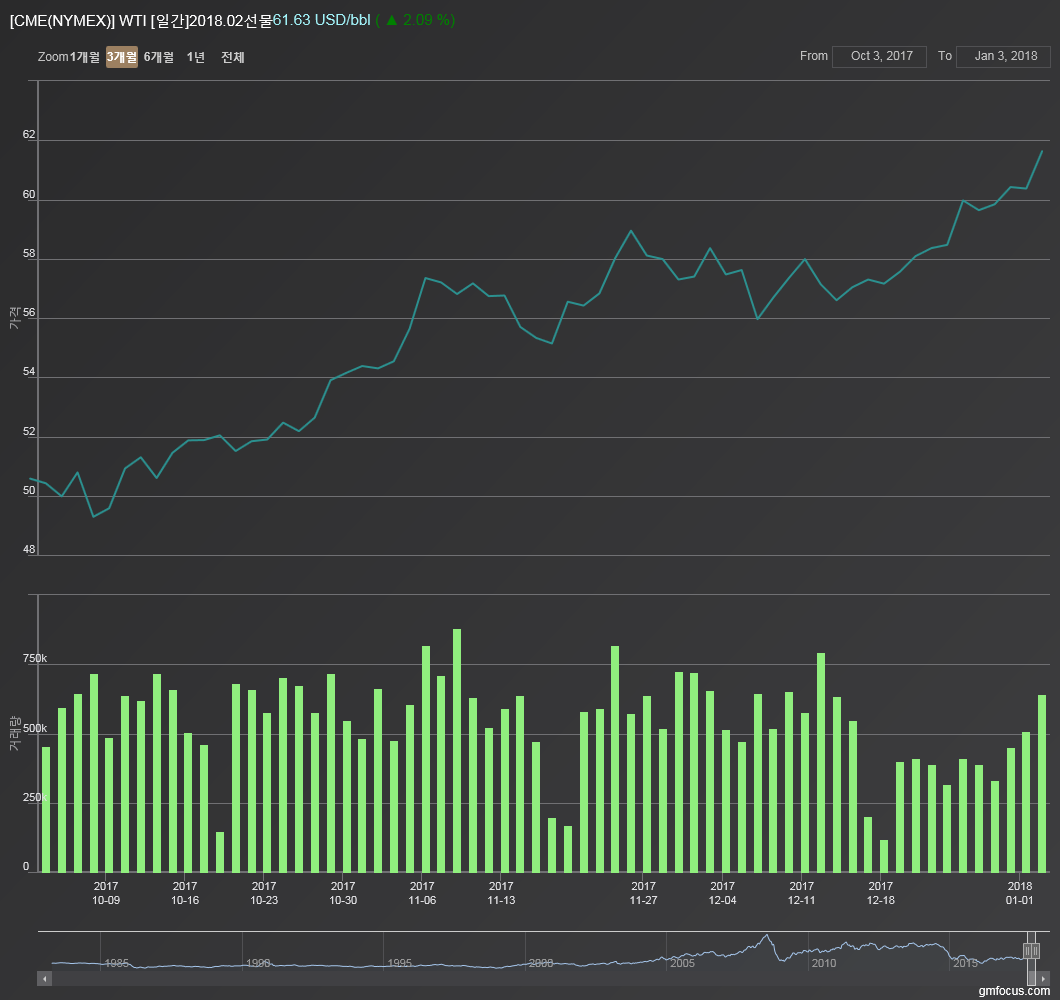Switch zoom range to 6개월
1060x1000 pixels.
[x=158, y=58]
